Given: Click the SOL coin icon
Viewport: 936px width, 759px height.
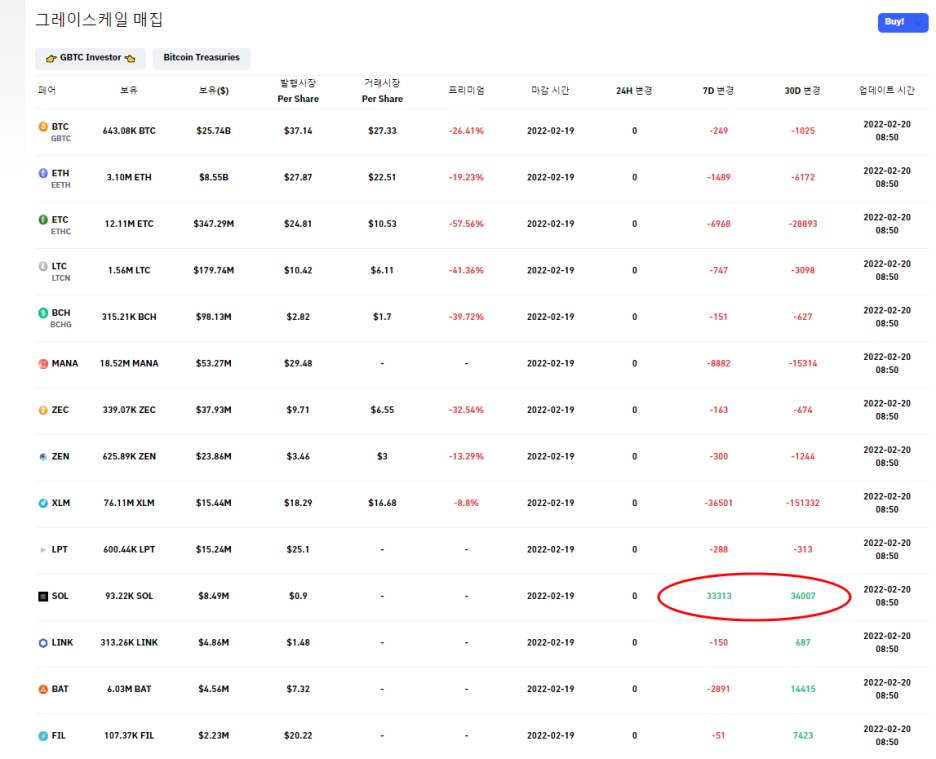Looking at the screenshot, I should 43,597.
